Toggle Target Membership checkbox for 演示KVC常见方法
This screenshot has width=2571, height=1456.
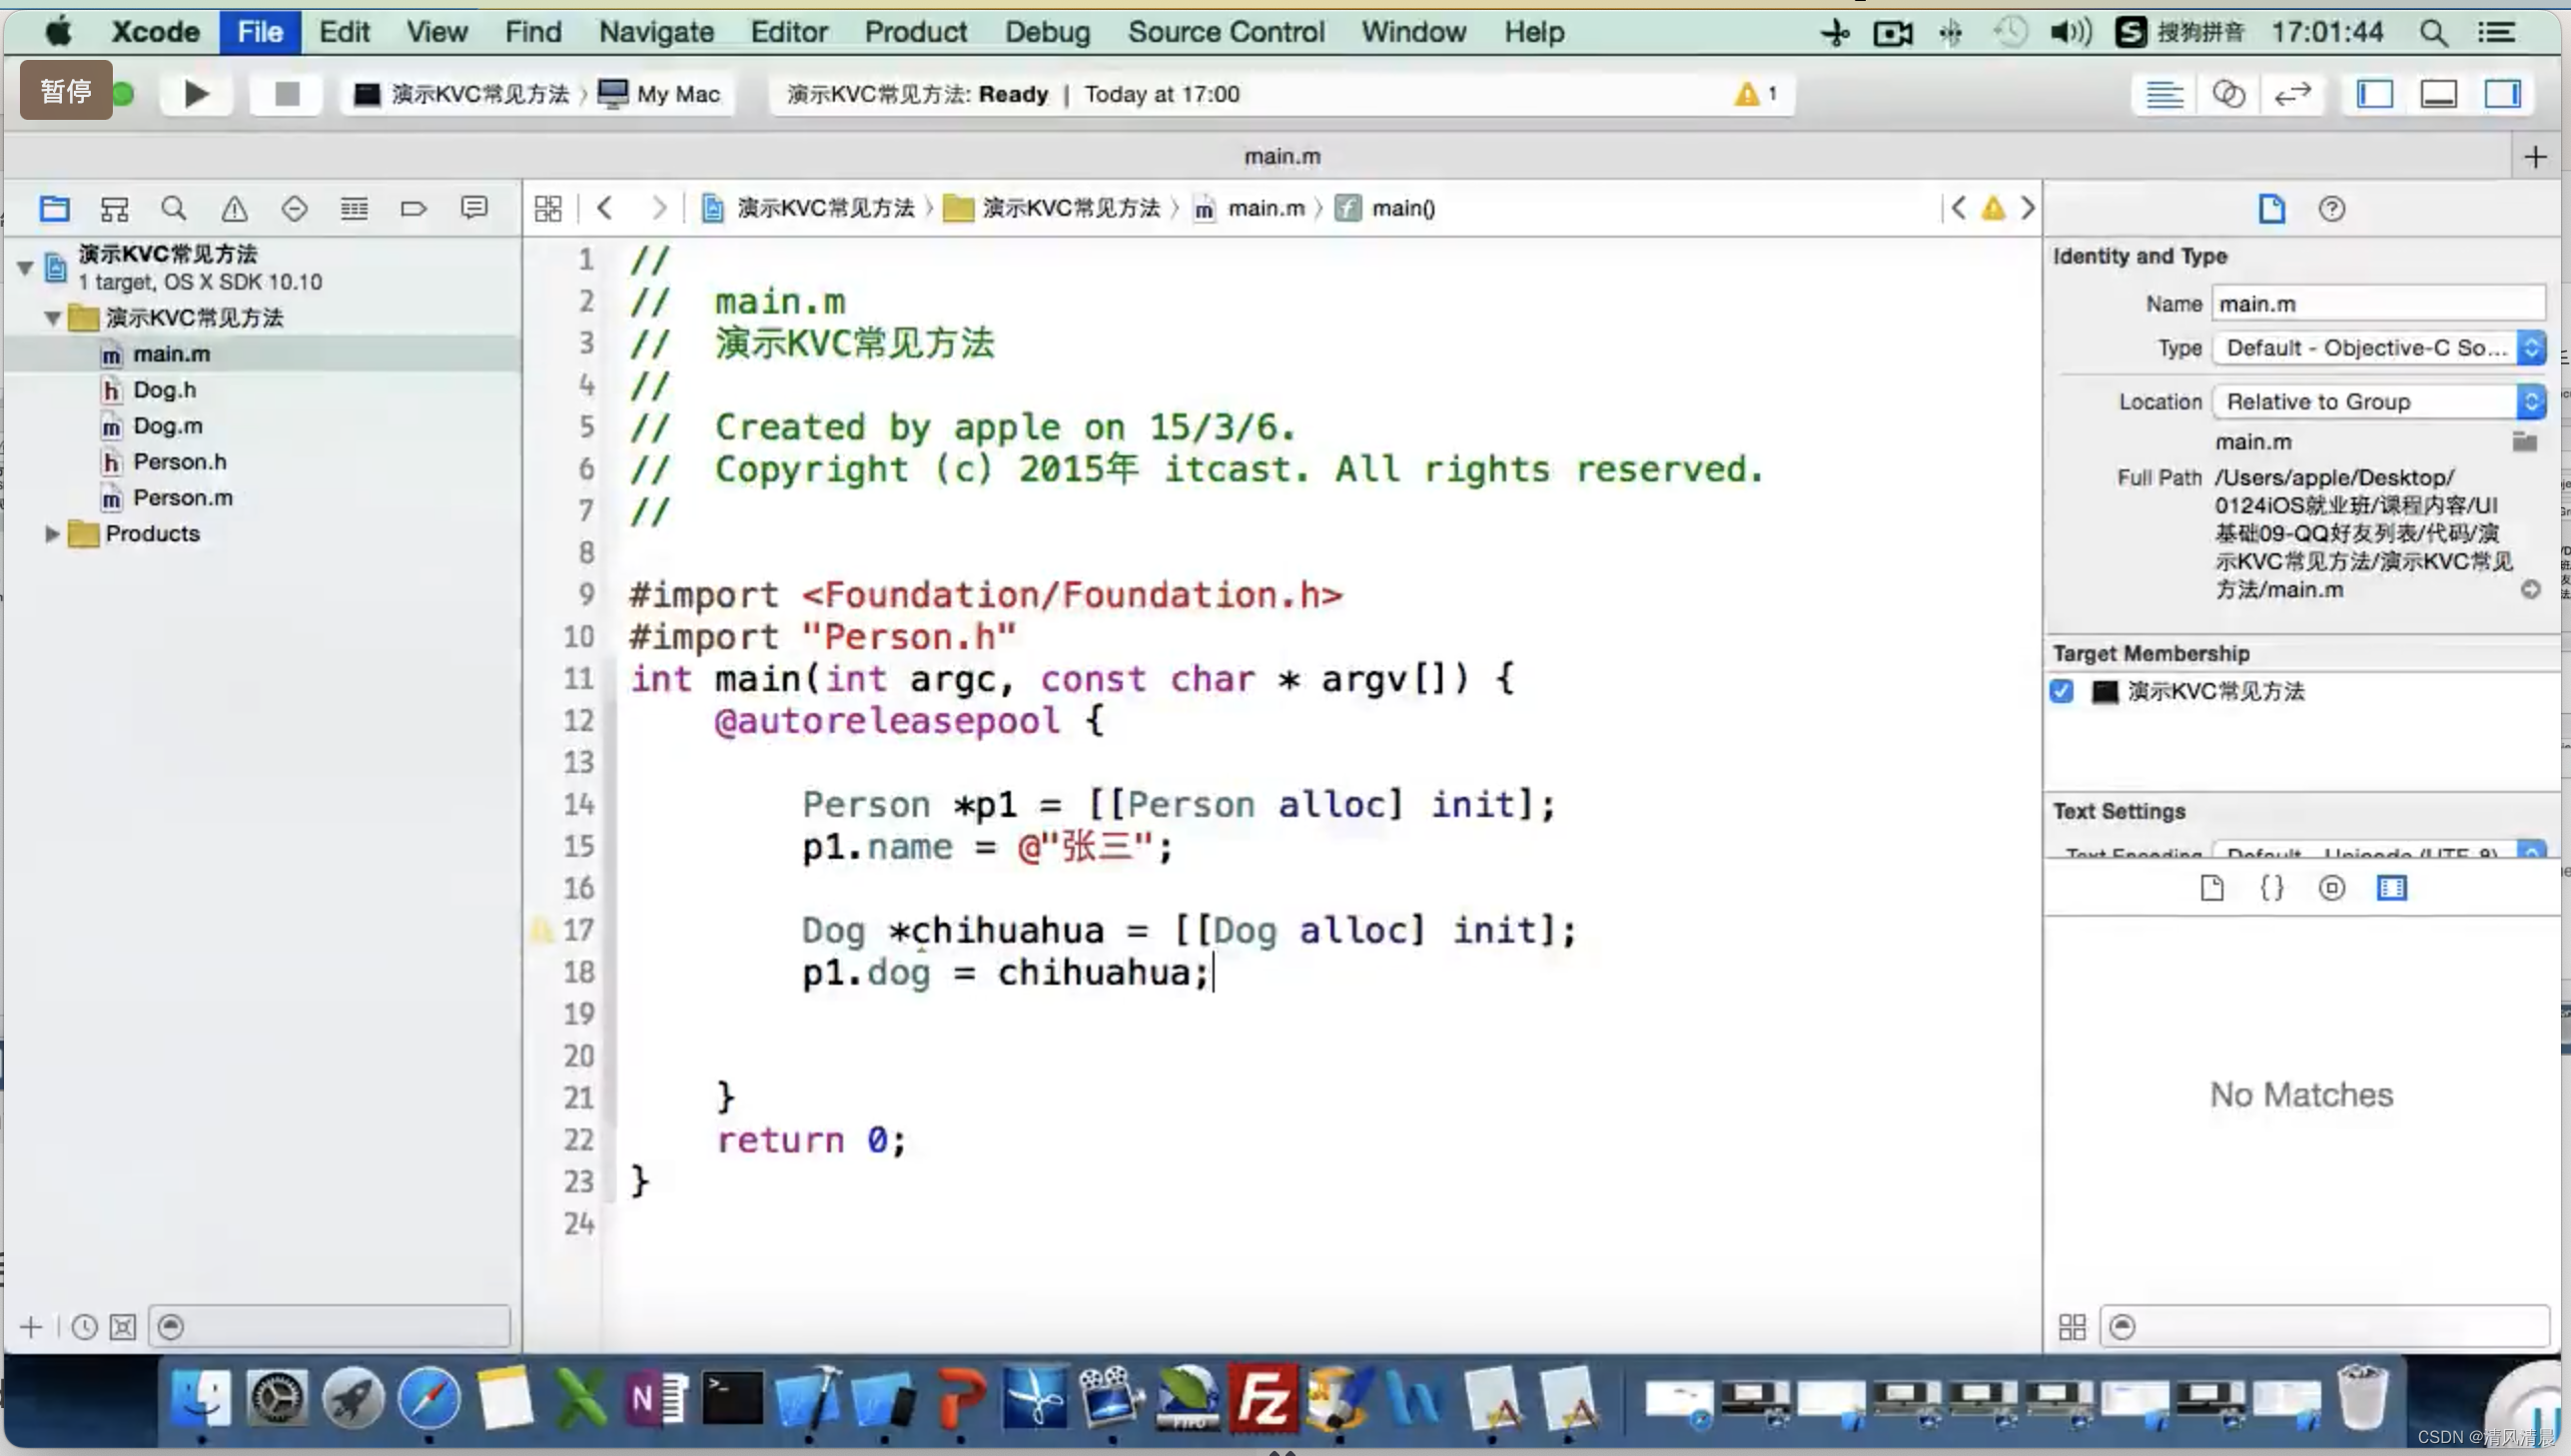2061,690
